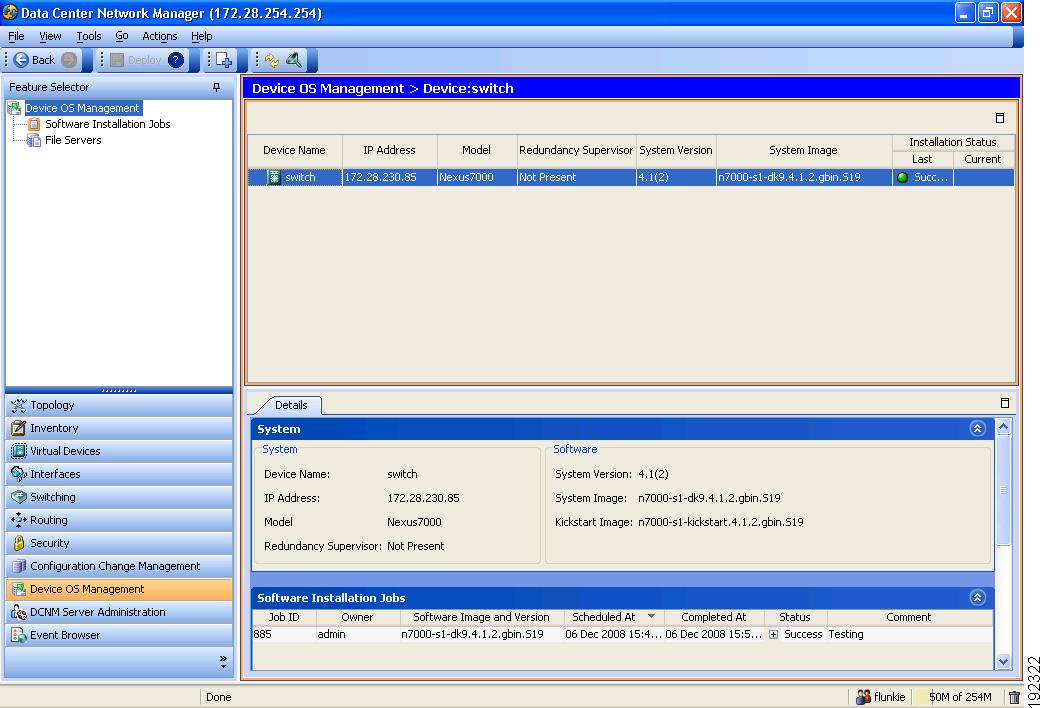Click the filter toolbar icon
The height and width of the screenshot is (708, 1044).
coord(295,59)
